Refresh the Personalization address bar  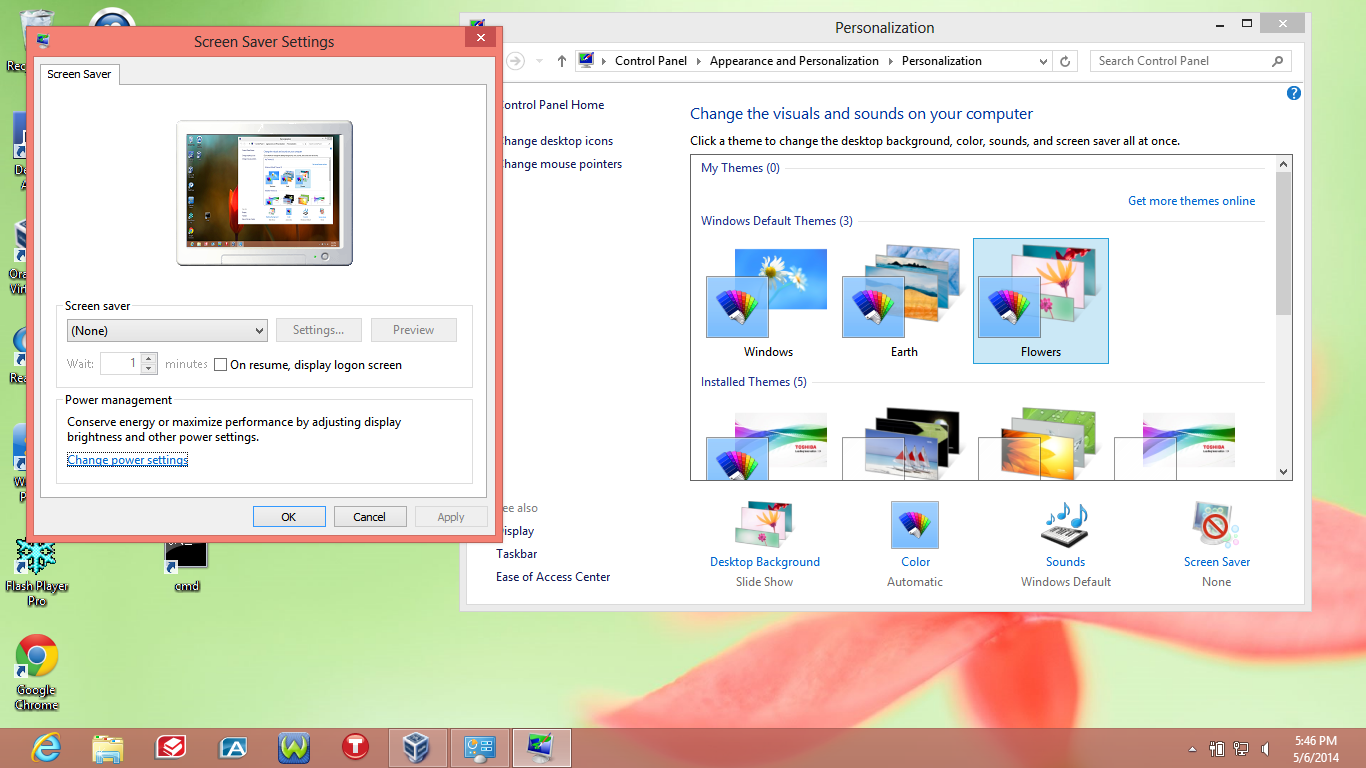(1066, 61)
